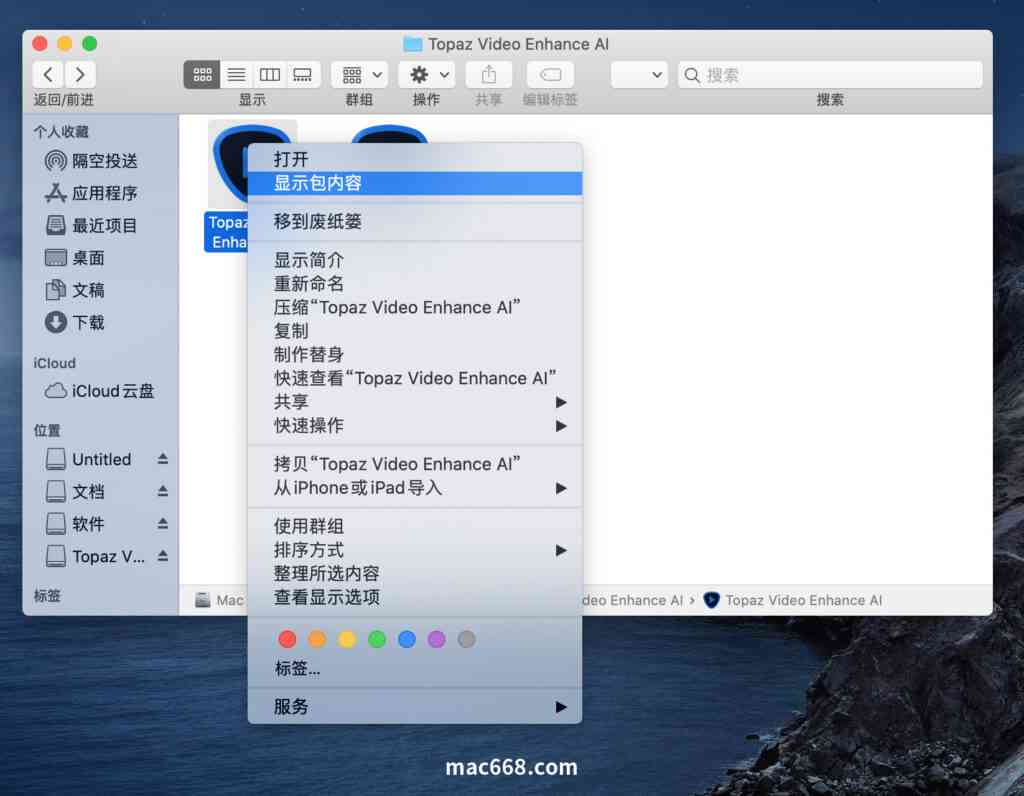1024x796 pixels.
Task: Apply the yellow tag color
Action: tap(347, 639)
